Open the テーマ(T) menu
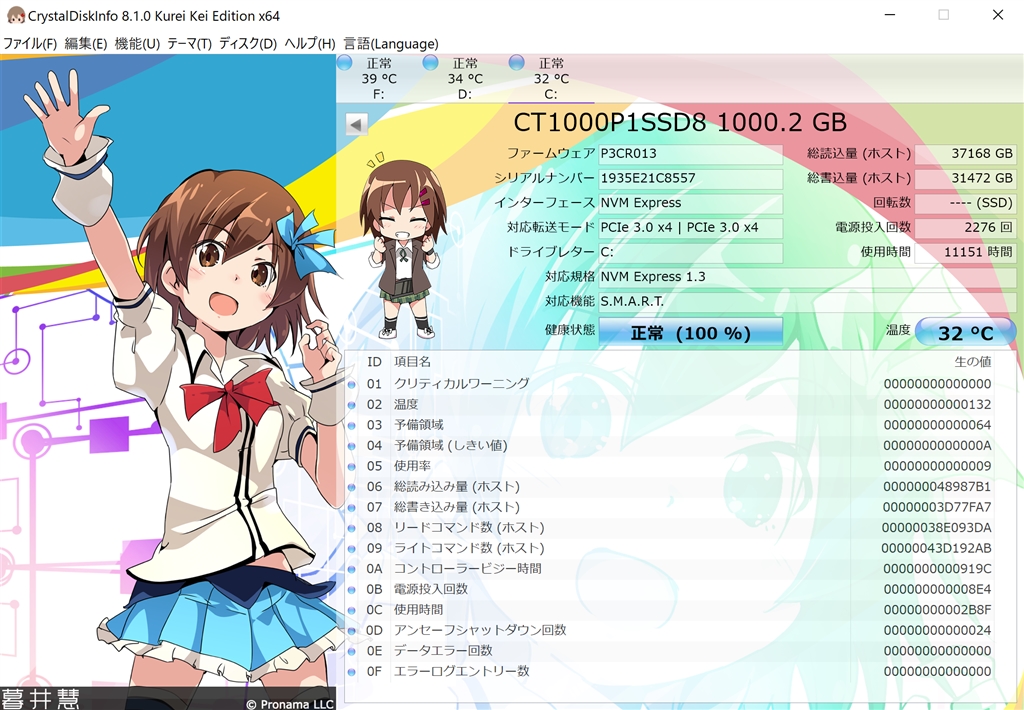The image size is (1024, 710). pyautogui.click(x=189, y=44)
